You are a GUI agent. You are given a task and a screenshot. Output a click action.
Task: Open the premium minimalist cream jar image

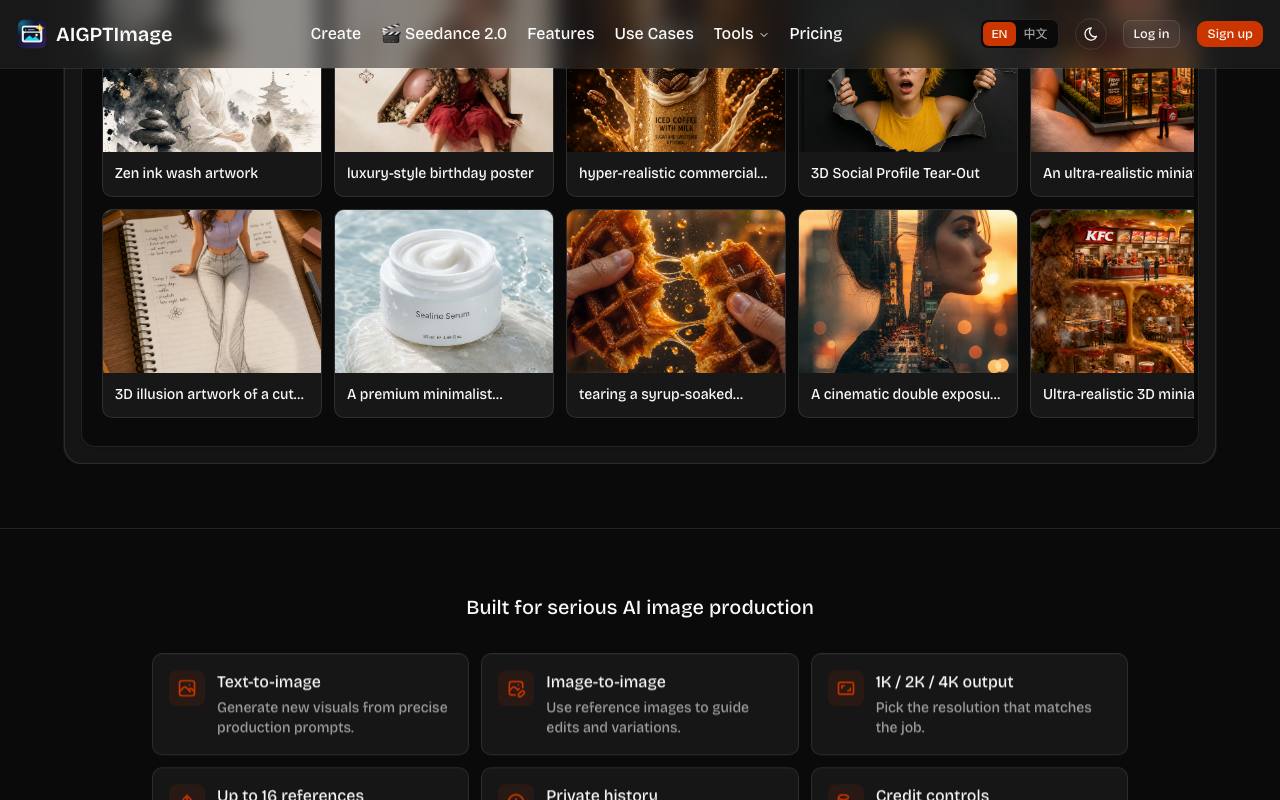click(444, 291)
